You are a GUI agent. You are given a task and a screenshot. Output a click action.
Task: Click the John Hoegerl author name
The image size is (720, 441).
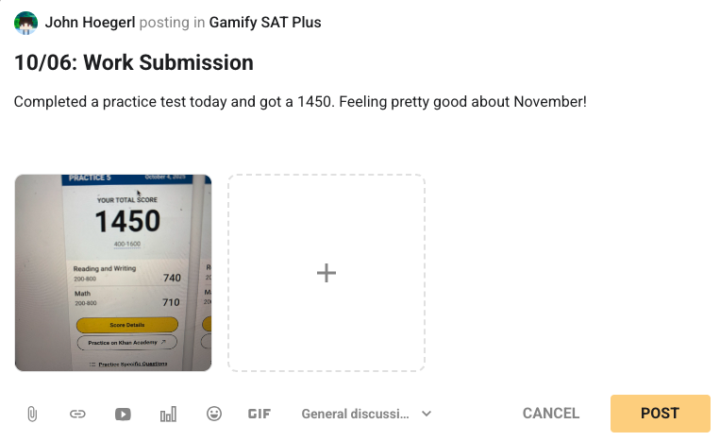pyautogui.click(x=91, y=22)
